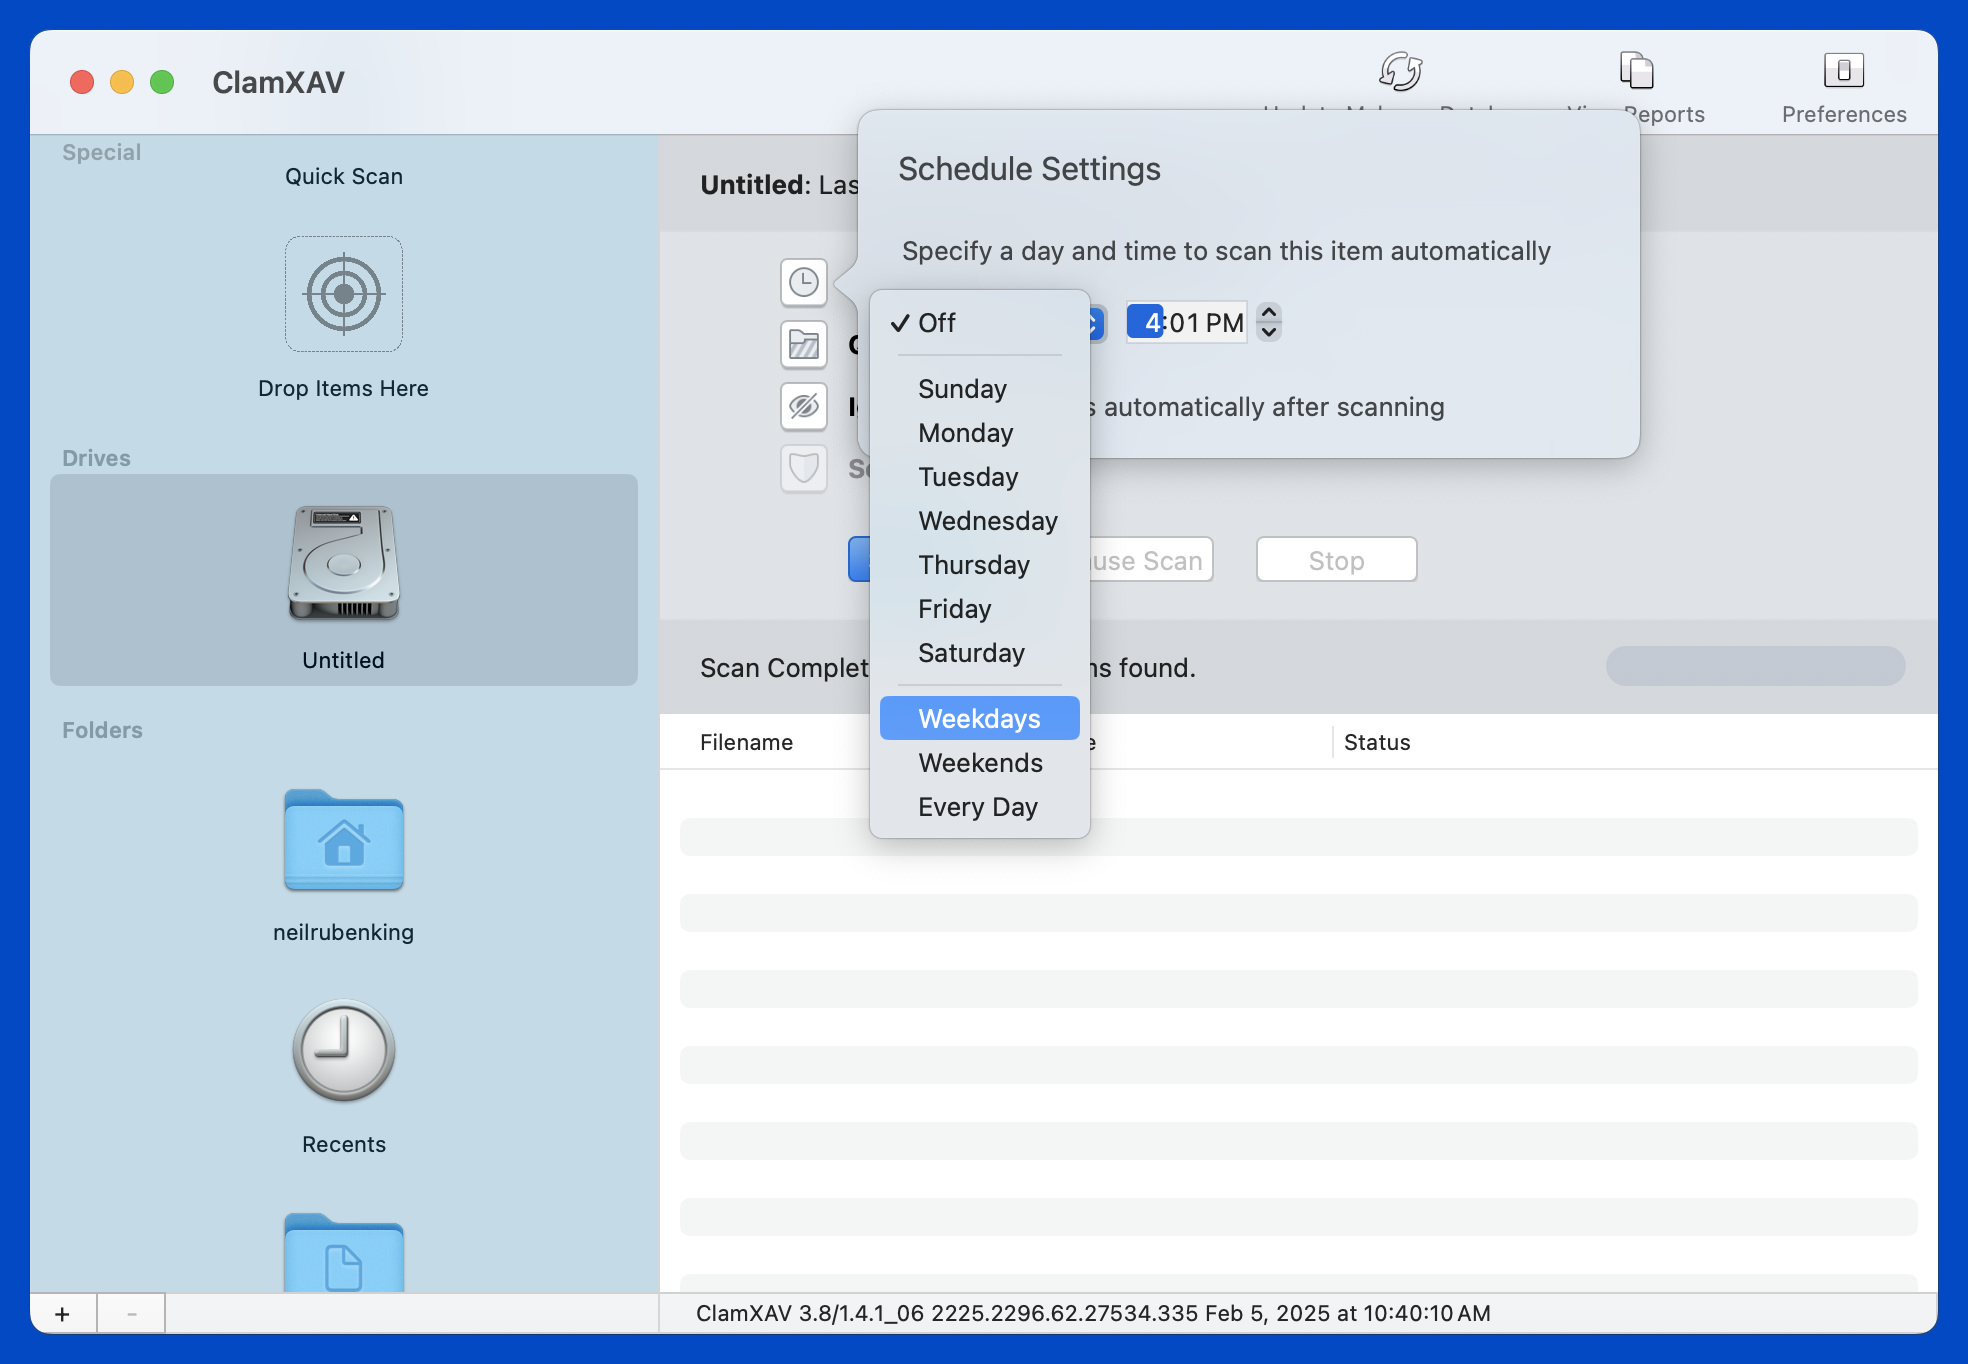Choose Tuesday in the schedule menu
Image resolution: width=1968 pixels, height=1364 pixels.
pyautogui.click(x=980, y=477)
